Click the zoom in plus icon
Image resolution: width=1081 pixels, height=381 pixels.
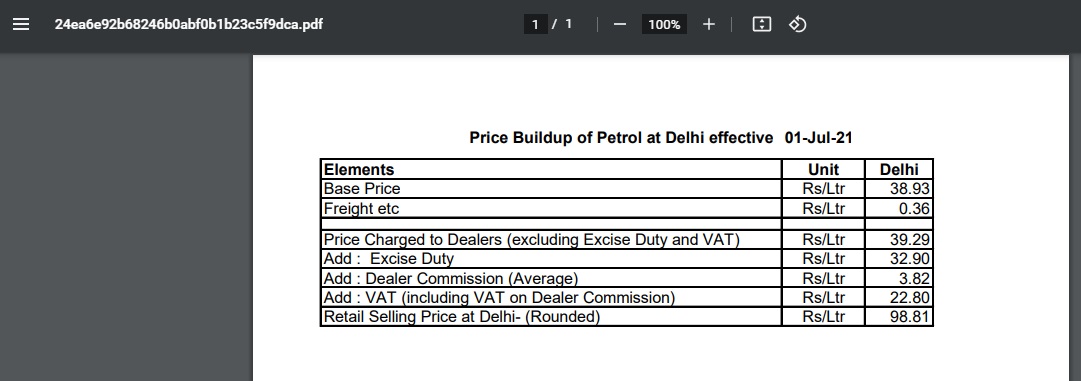pos(709,24)
